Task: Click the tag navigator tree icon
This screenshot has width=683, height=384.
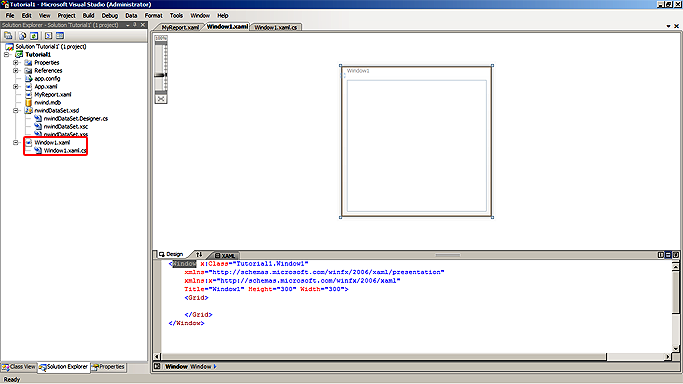Action: (x=157, y=367)
